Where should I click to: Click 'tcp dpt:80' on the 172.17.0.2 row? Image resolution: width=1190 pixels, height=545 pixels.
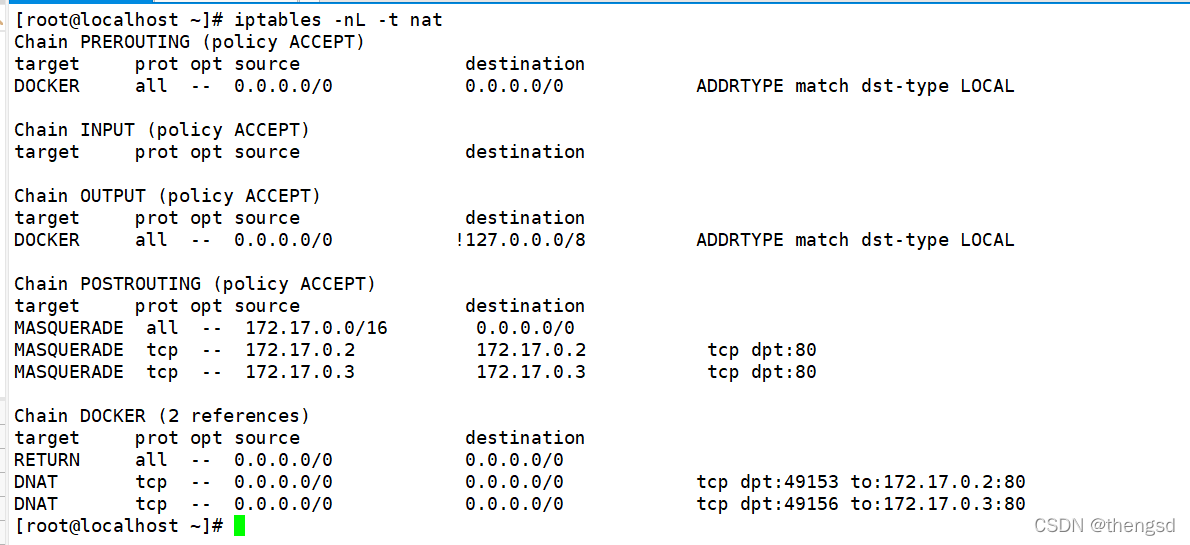[x=762, y=350]
